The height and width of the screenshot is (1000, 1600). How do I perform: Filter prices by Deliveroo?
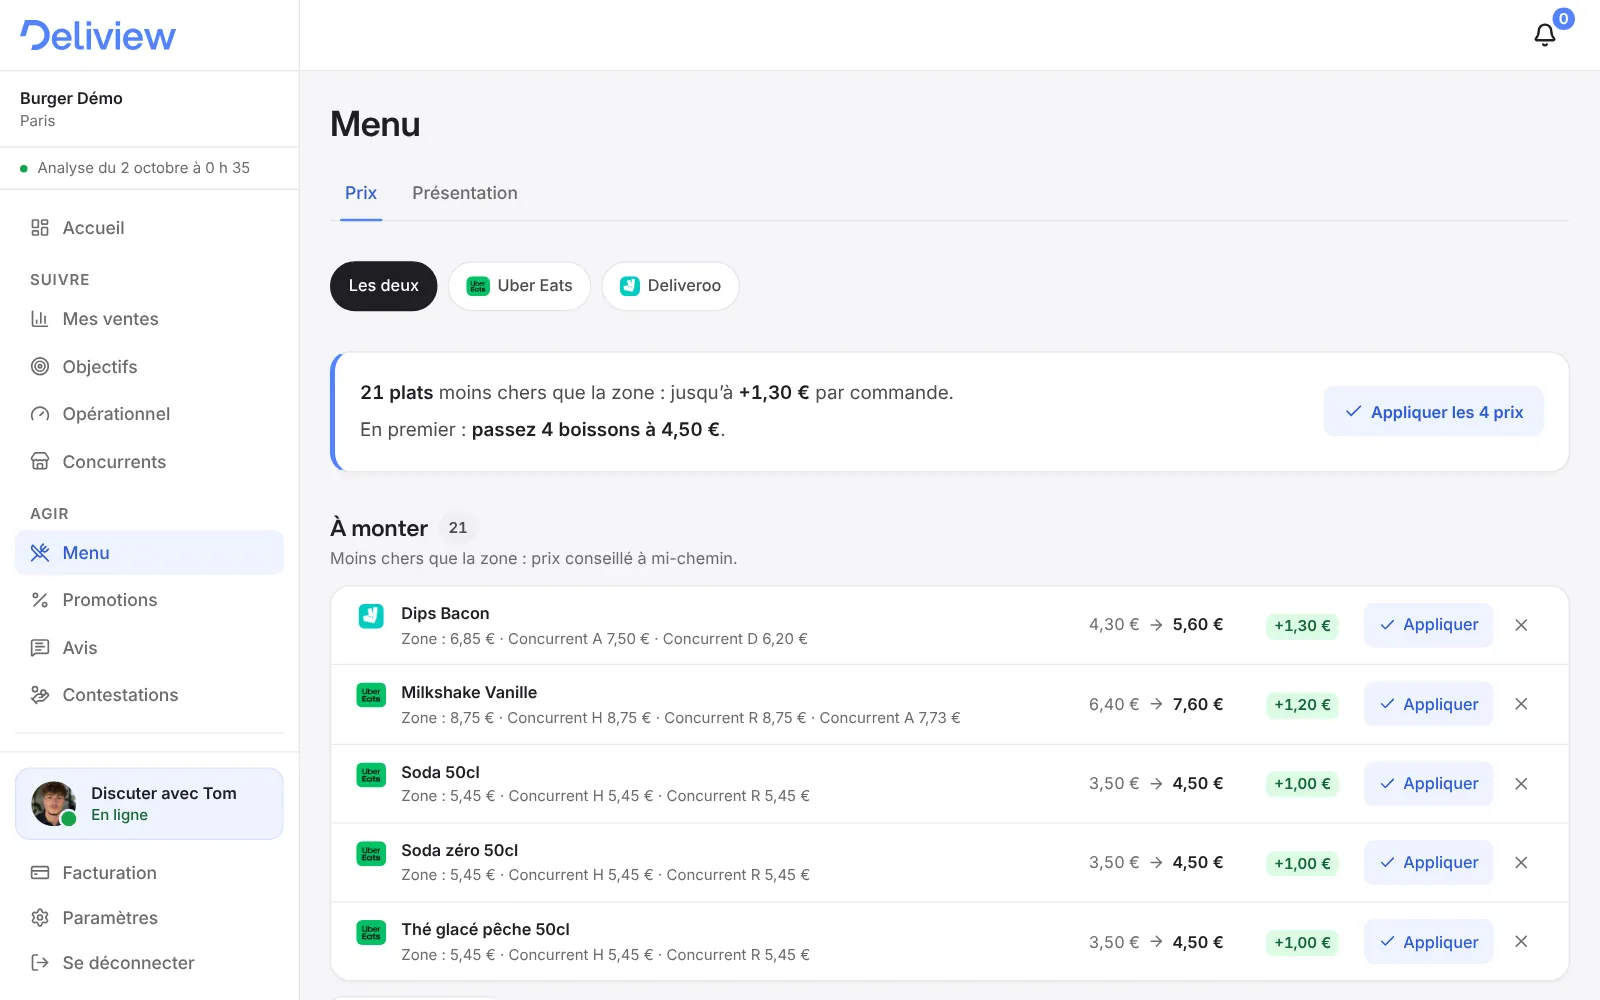(670, 286)
